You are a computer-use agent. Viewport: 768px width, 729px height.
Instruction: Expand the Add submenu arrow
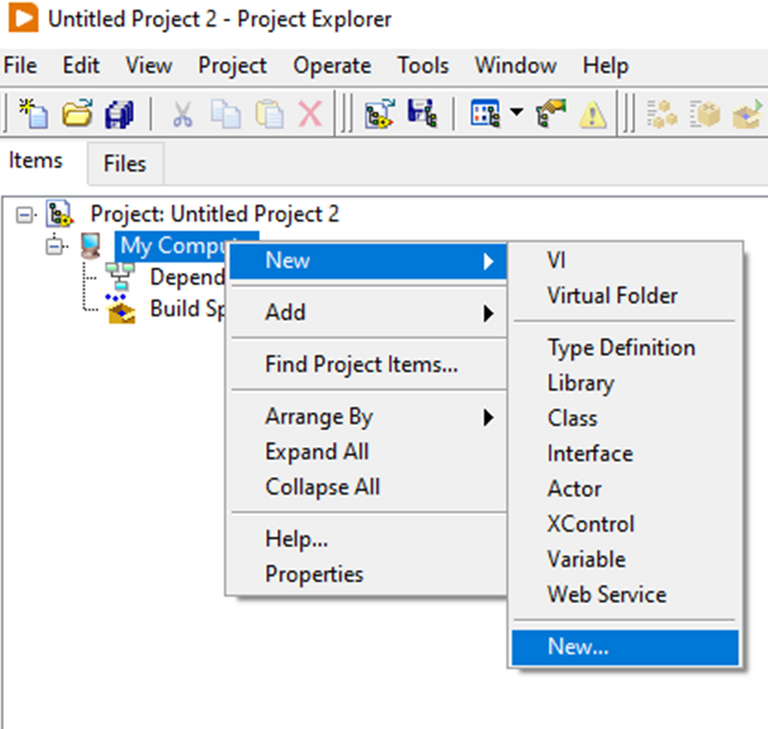(488, 313)
